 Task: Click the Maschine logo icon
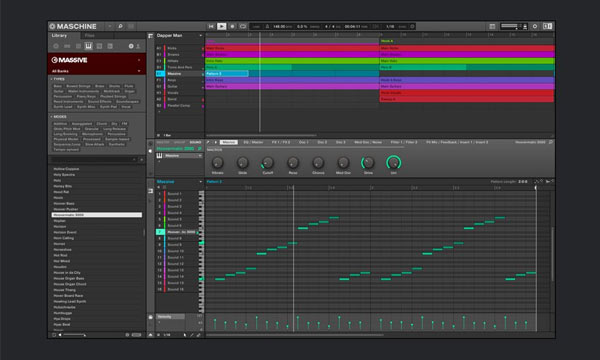[52, 26]
